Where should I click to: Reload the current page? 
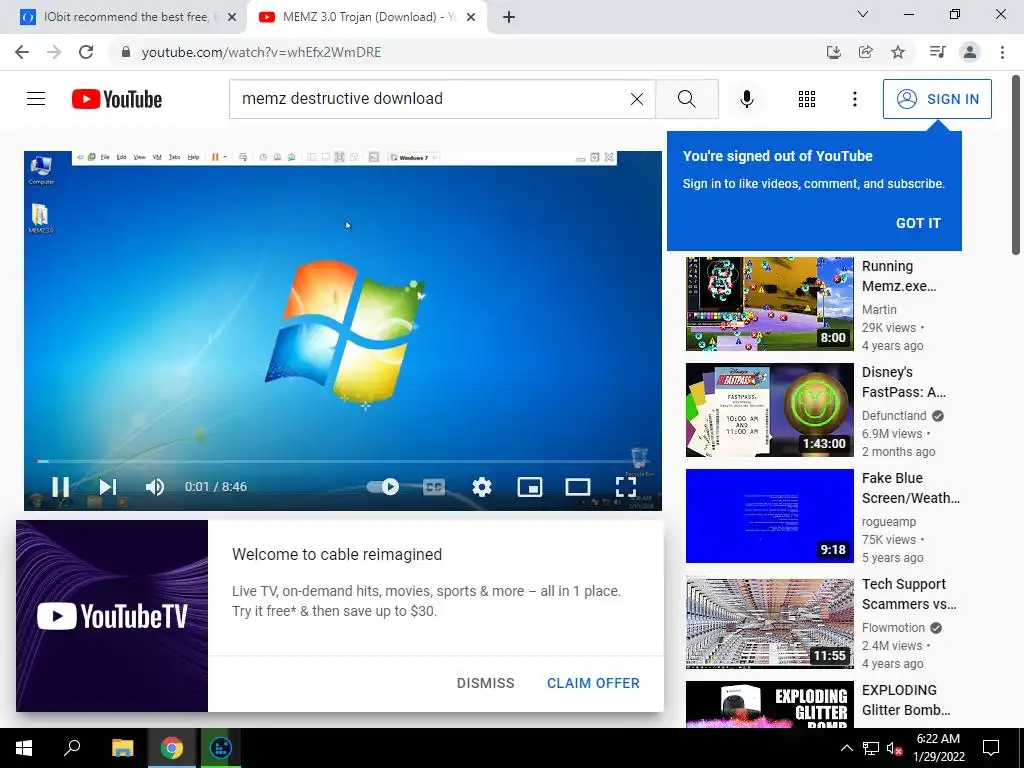tap(86, 52)
